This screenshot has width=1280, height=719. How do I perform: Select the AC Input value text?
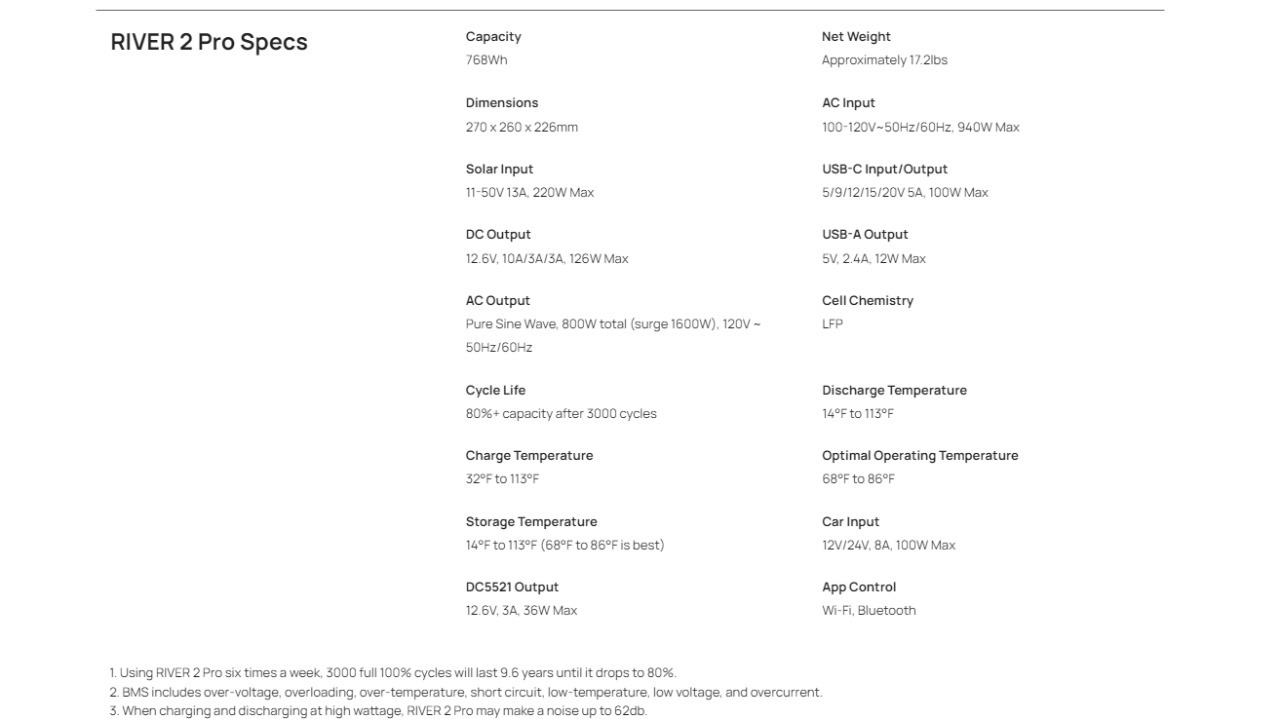click(920, 127)
